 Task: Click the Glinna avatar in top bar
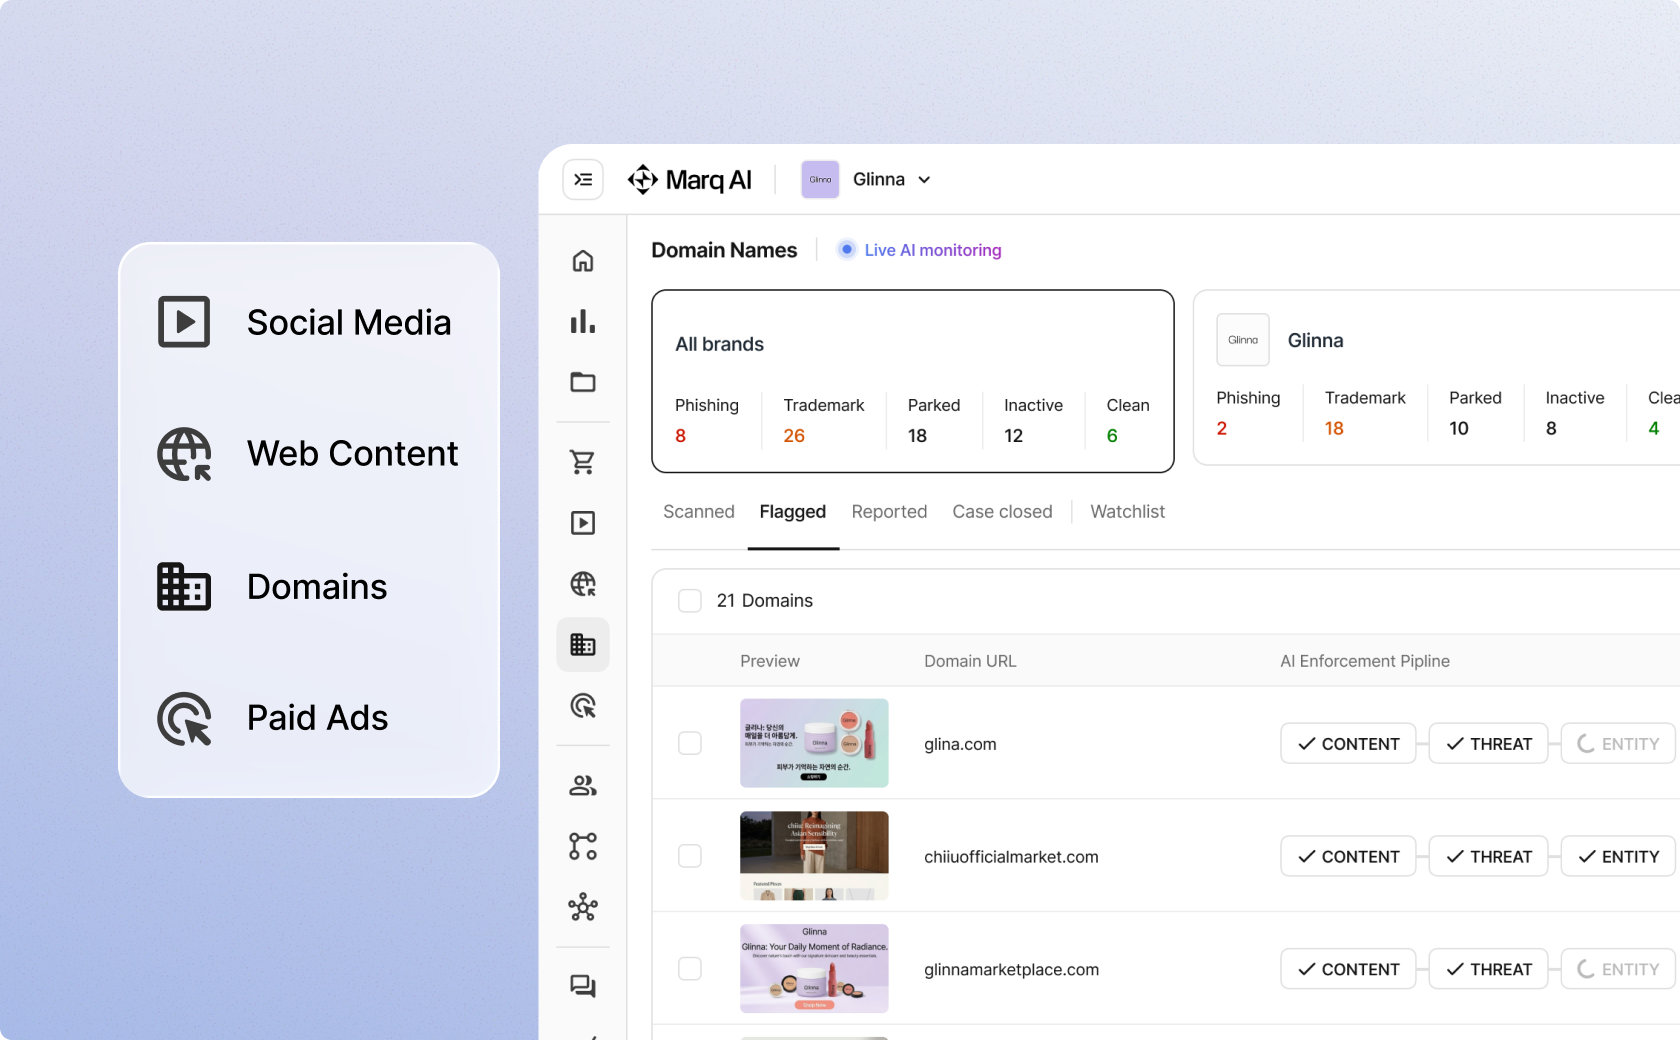820,180
